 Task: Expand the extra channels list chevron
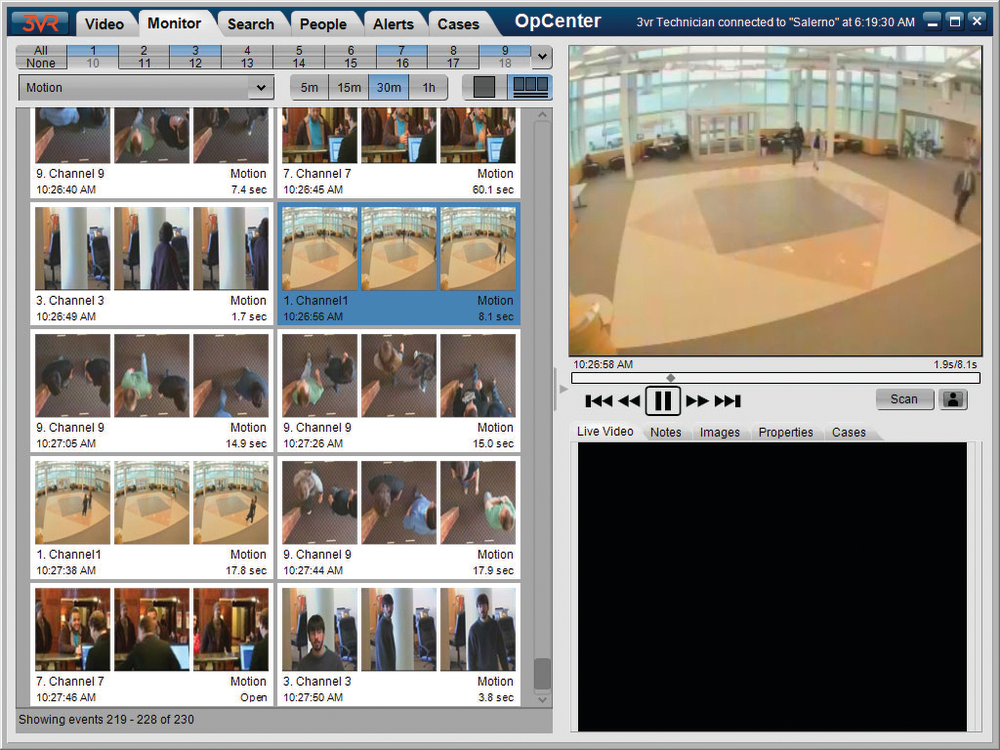point(541,57)
